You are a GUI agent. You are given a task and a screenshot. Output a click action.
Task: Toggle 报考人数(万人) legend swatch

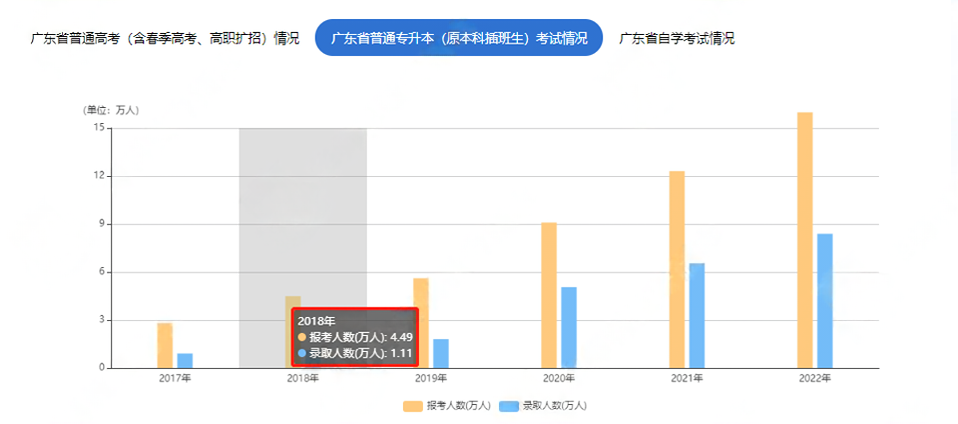pos(412,406)
